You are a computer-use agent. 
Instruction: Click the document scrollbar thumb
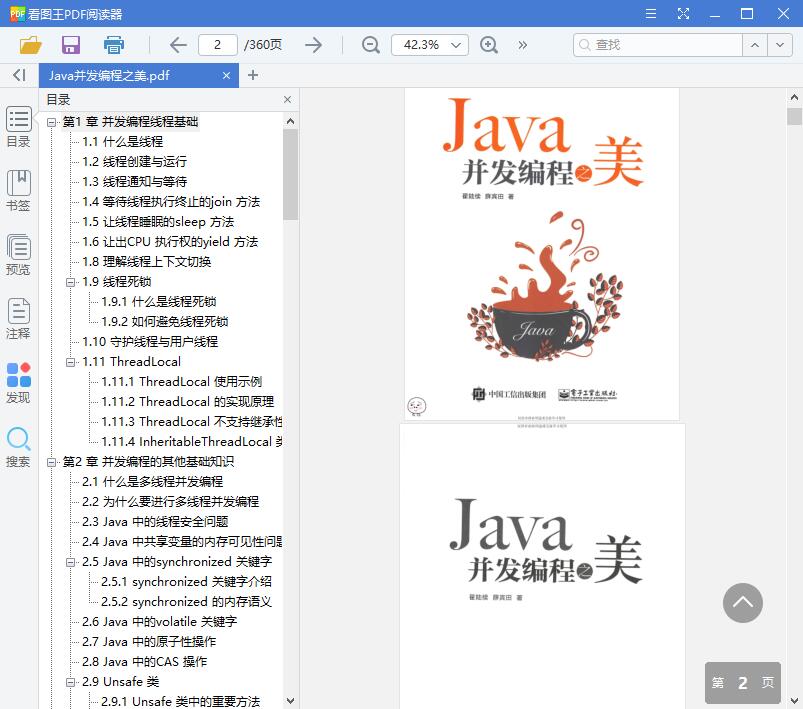(x=794, y=116)
